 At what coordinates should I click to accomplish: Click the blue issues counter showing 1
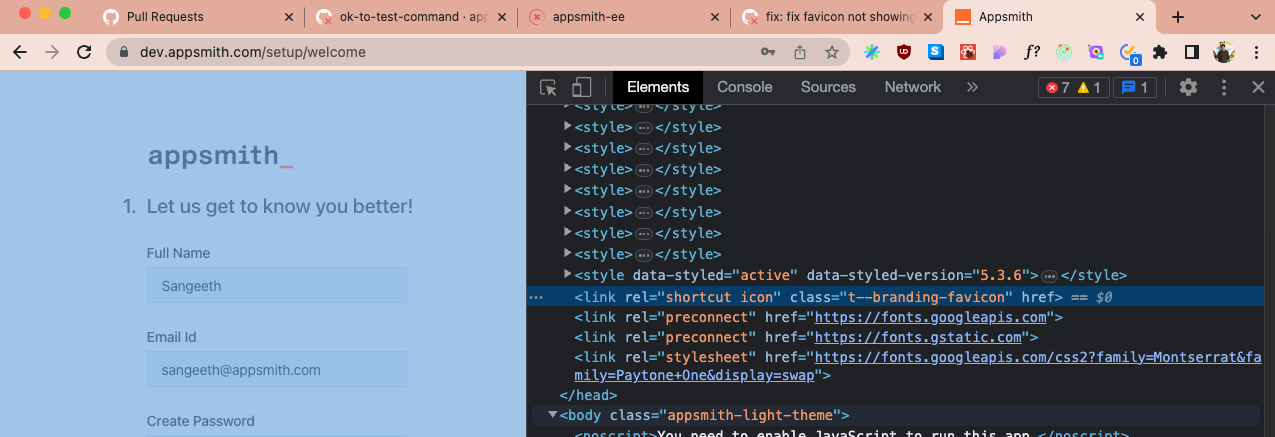pos(1135,87)
